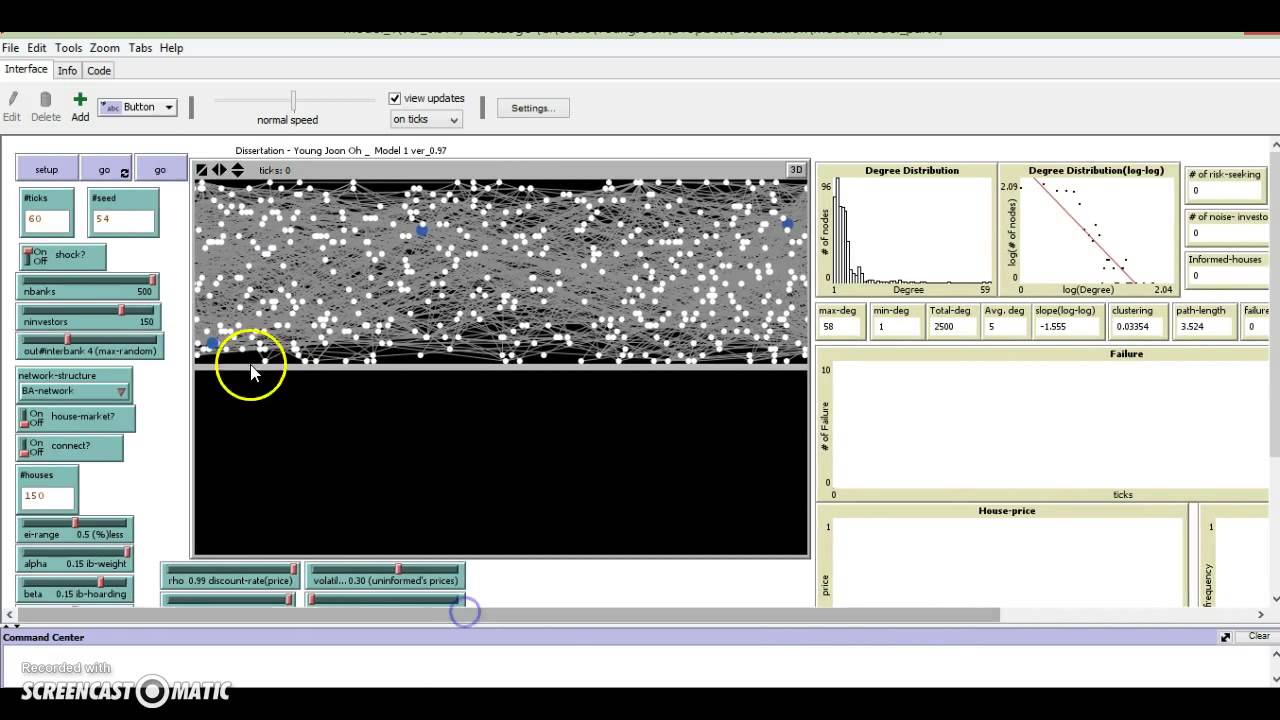The width and height of the screenshot is (1280, 720).
Task: Open the Tools menu
Action: click(x=68, y=47)
